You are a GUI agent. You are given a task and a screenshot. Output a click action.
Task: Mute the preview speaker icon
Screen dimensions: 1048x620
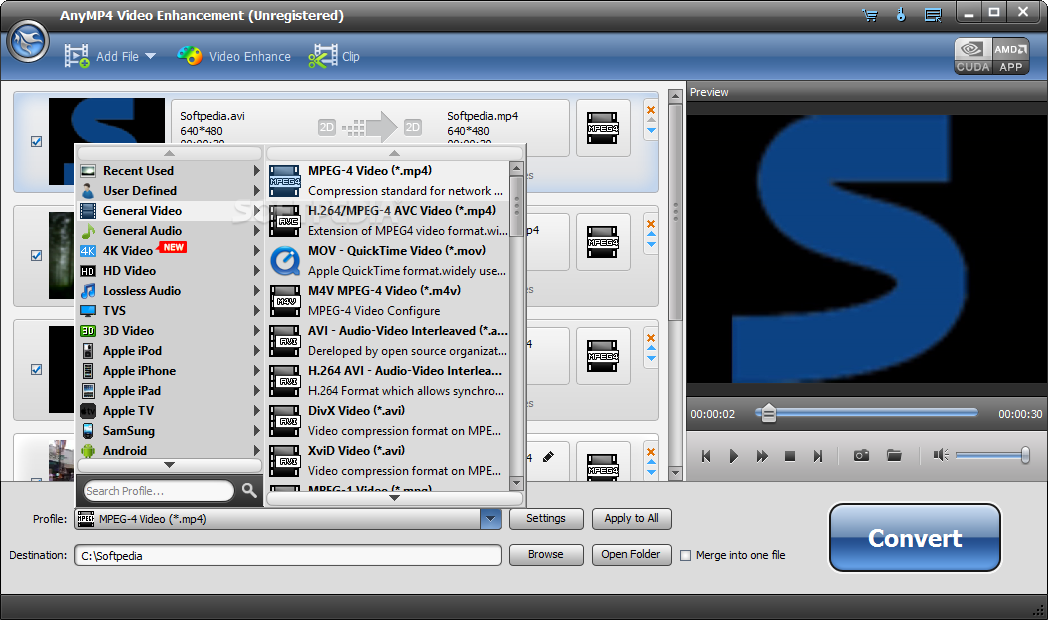[941, 456]
